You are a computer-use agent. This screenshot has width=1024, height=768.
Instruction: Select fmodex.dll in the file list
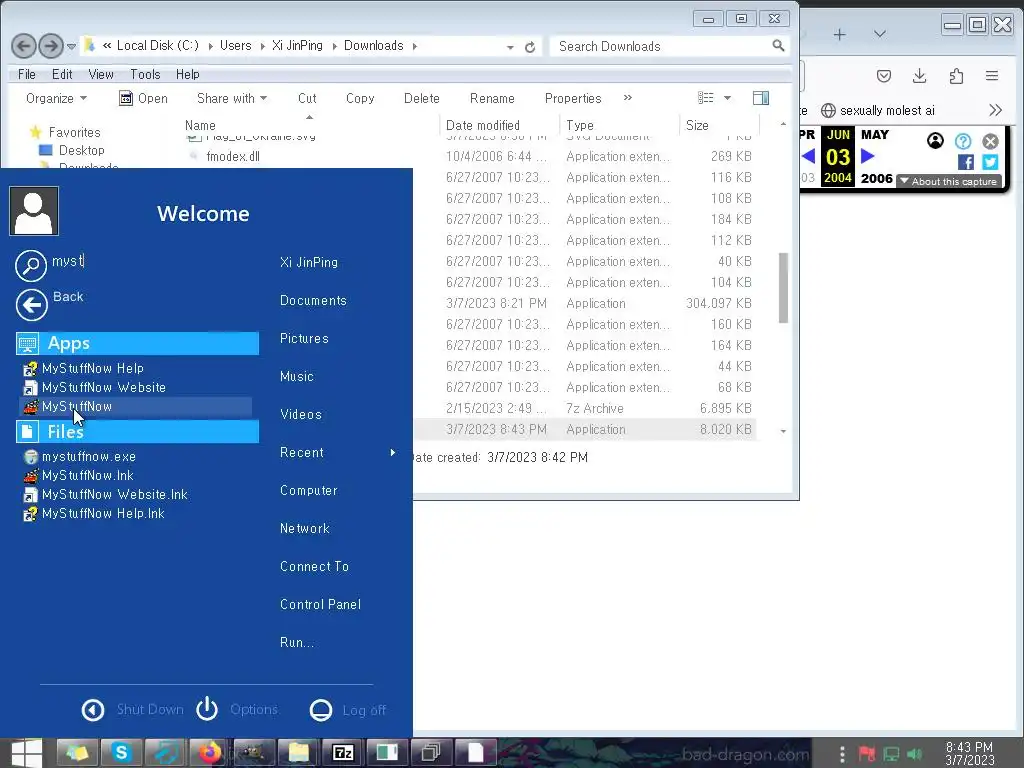[x=232, y=157]
